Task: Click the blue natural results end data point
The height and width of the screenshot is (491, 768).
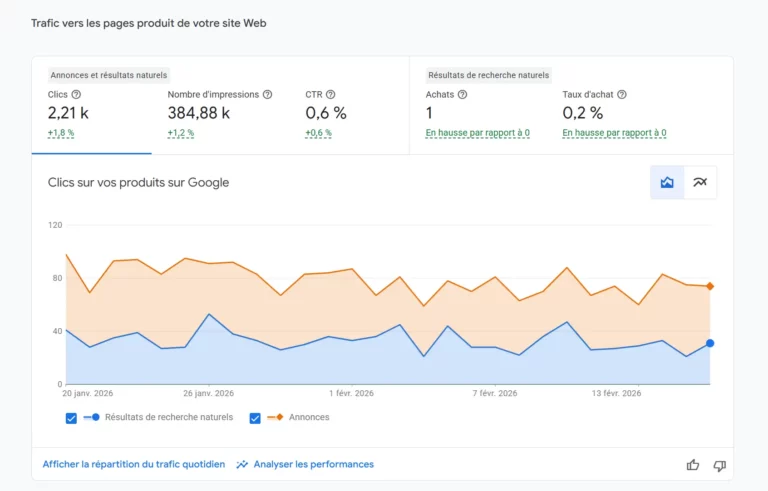Action: (710, 343)
